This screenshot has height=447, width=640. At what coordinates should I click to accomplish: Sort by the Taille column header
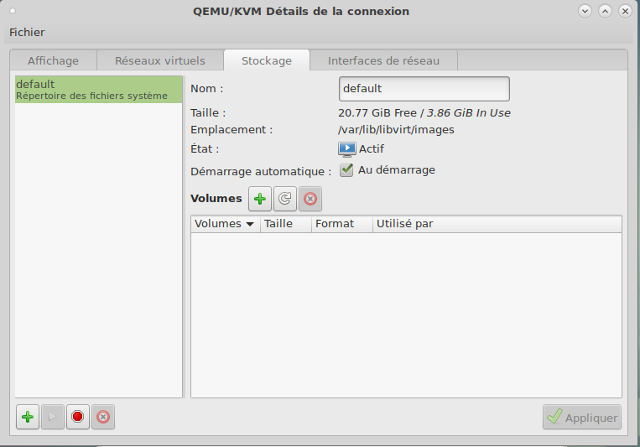coord(286,224)
